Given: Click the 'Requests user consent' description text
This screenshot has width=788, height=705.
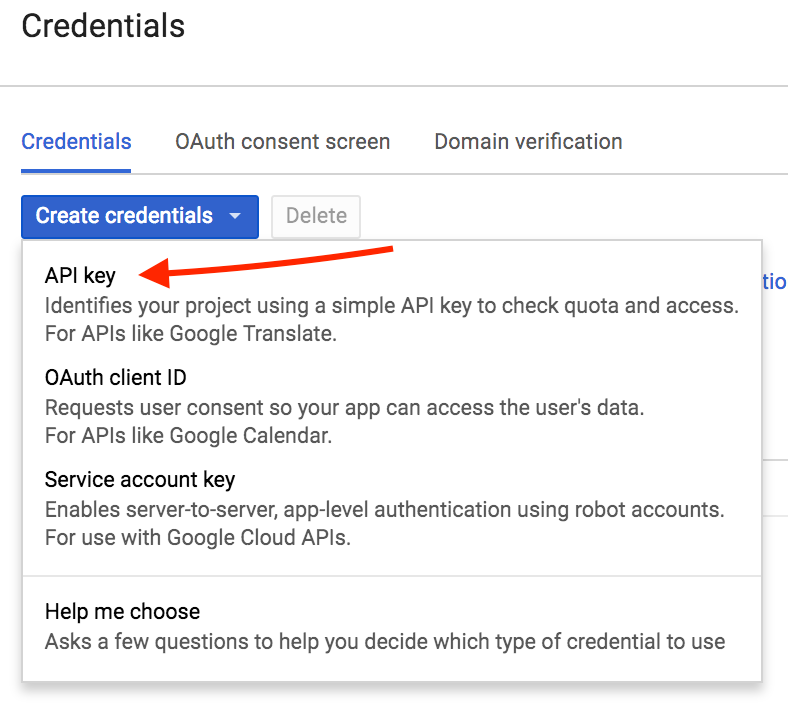Looking at the screenshot, I should point(344,408).
